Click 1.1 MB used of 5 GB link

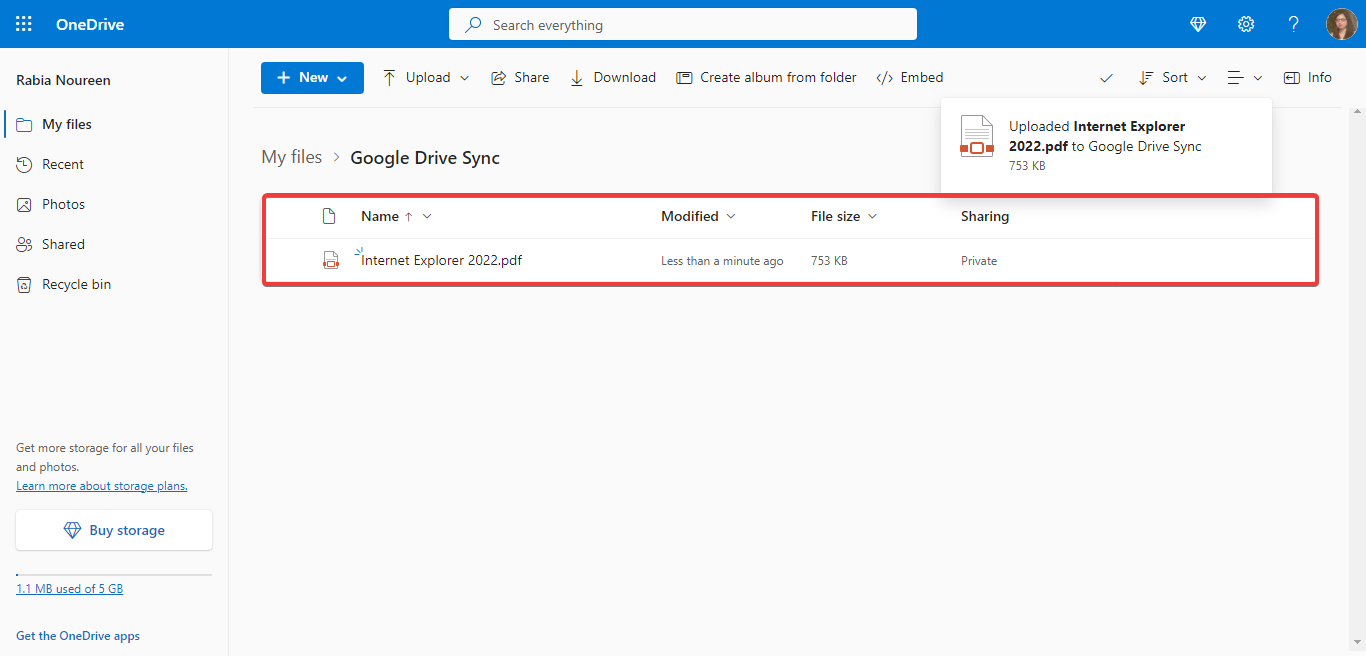point(70,589)
